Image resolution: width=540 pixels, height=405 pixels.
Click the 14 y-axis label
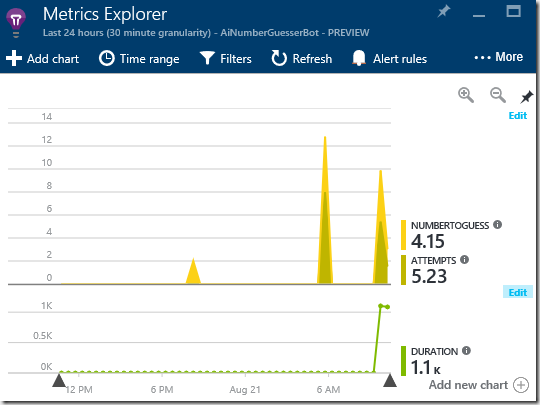point(47,117)
